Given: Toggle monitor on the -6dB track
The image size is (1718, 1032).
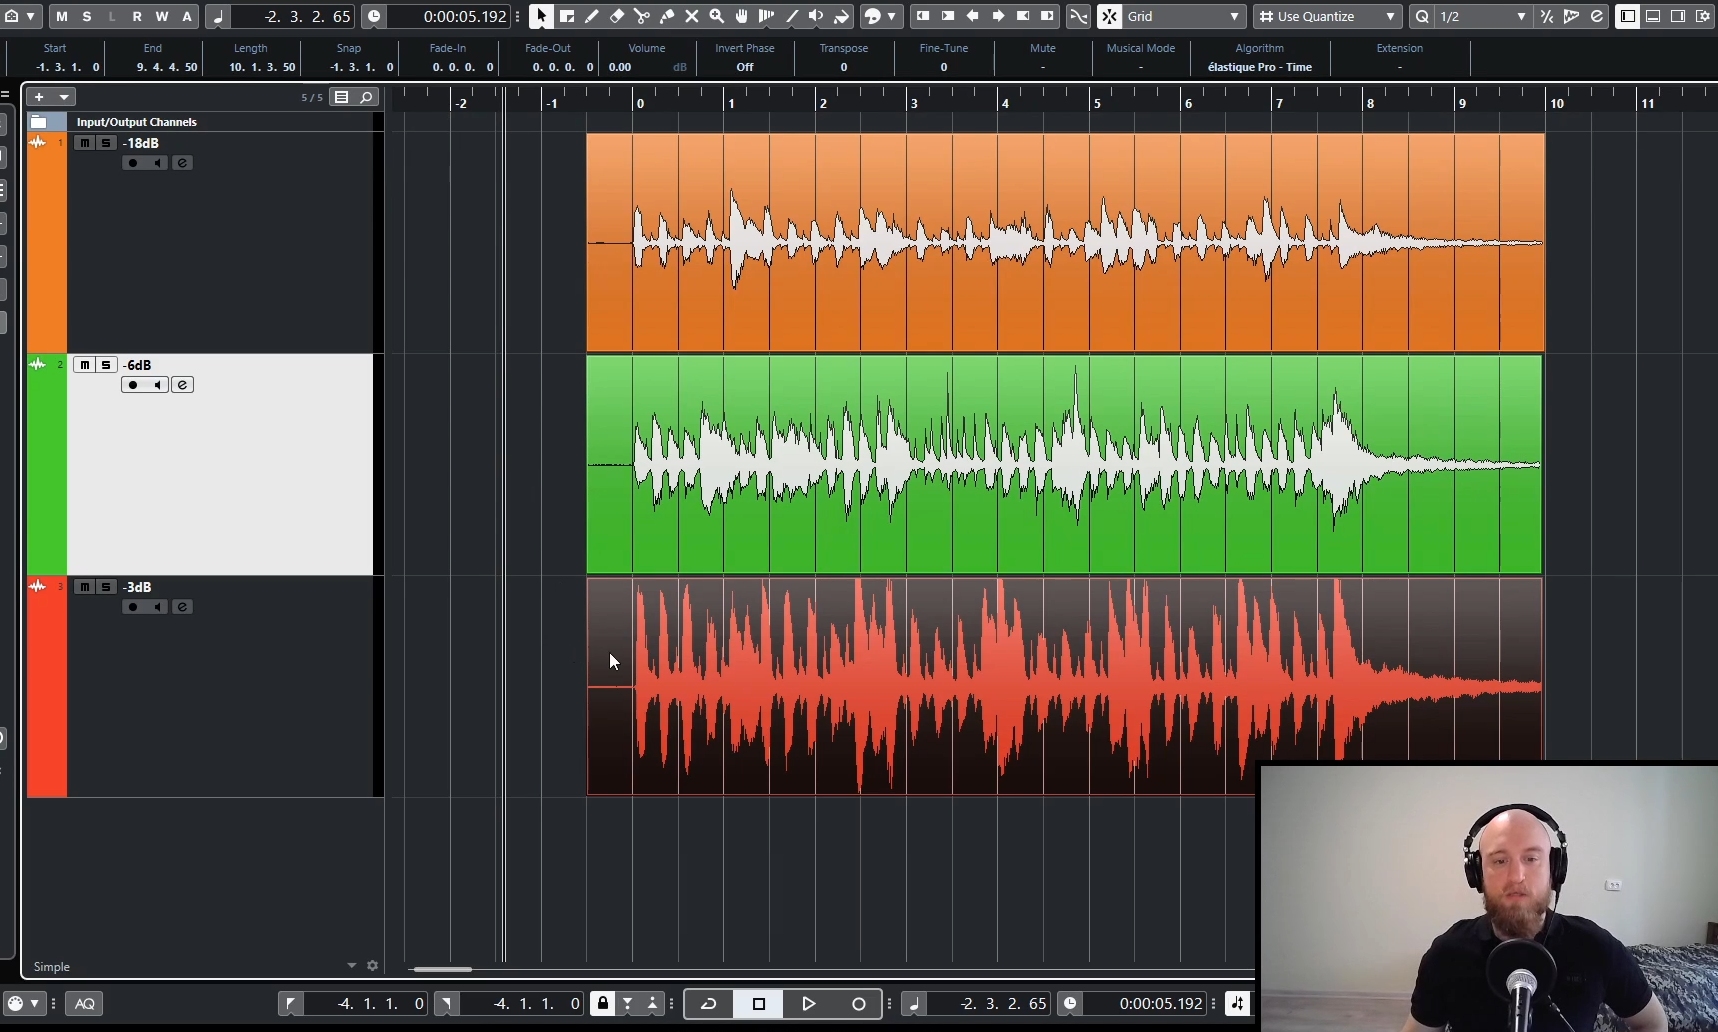Looking at the screenshot, I should coord(157,385).
